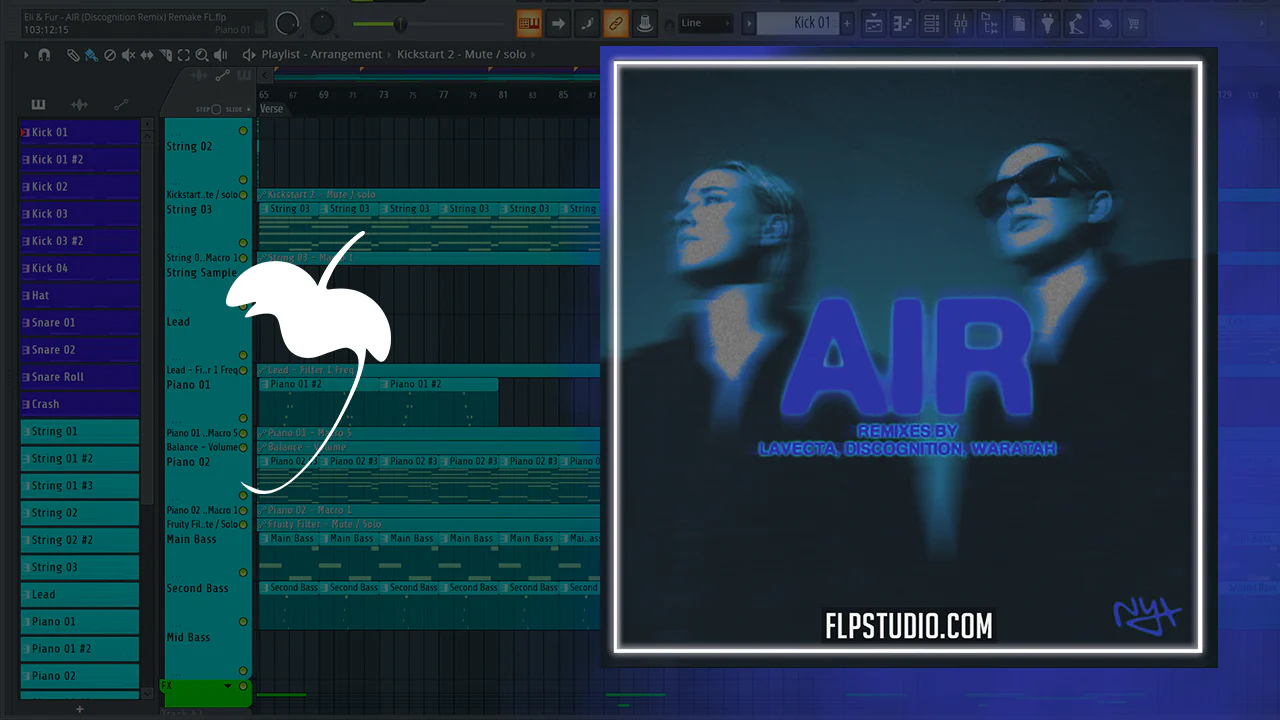This screenshot has height=720, width=1280.
Task: Expand the FX track dropdown arrow
Action: coord(228,686)
